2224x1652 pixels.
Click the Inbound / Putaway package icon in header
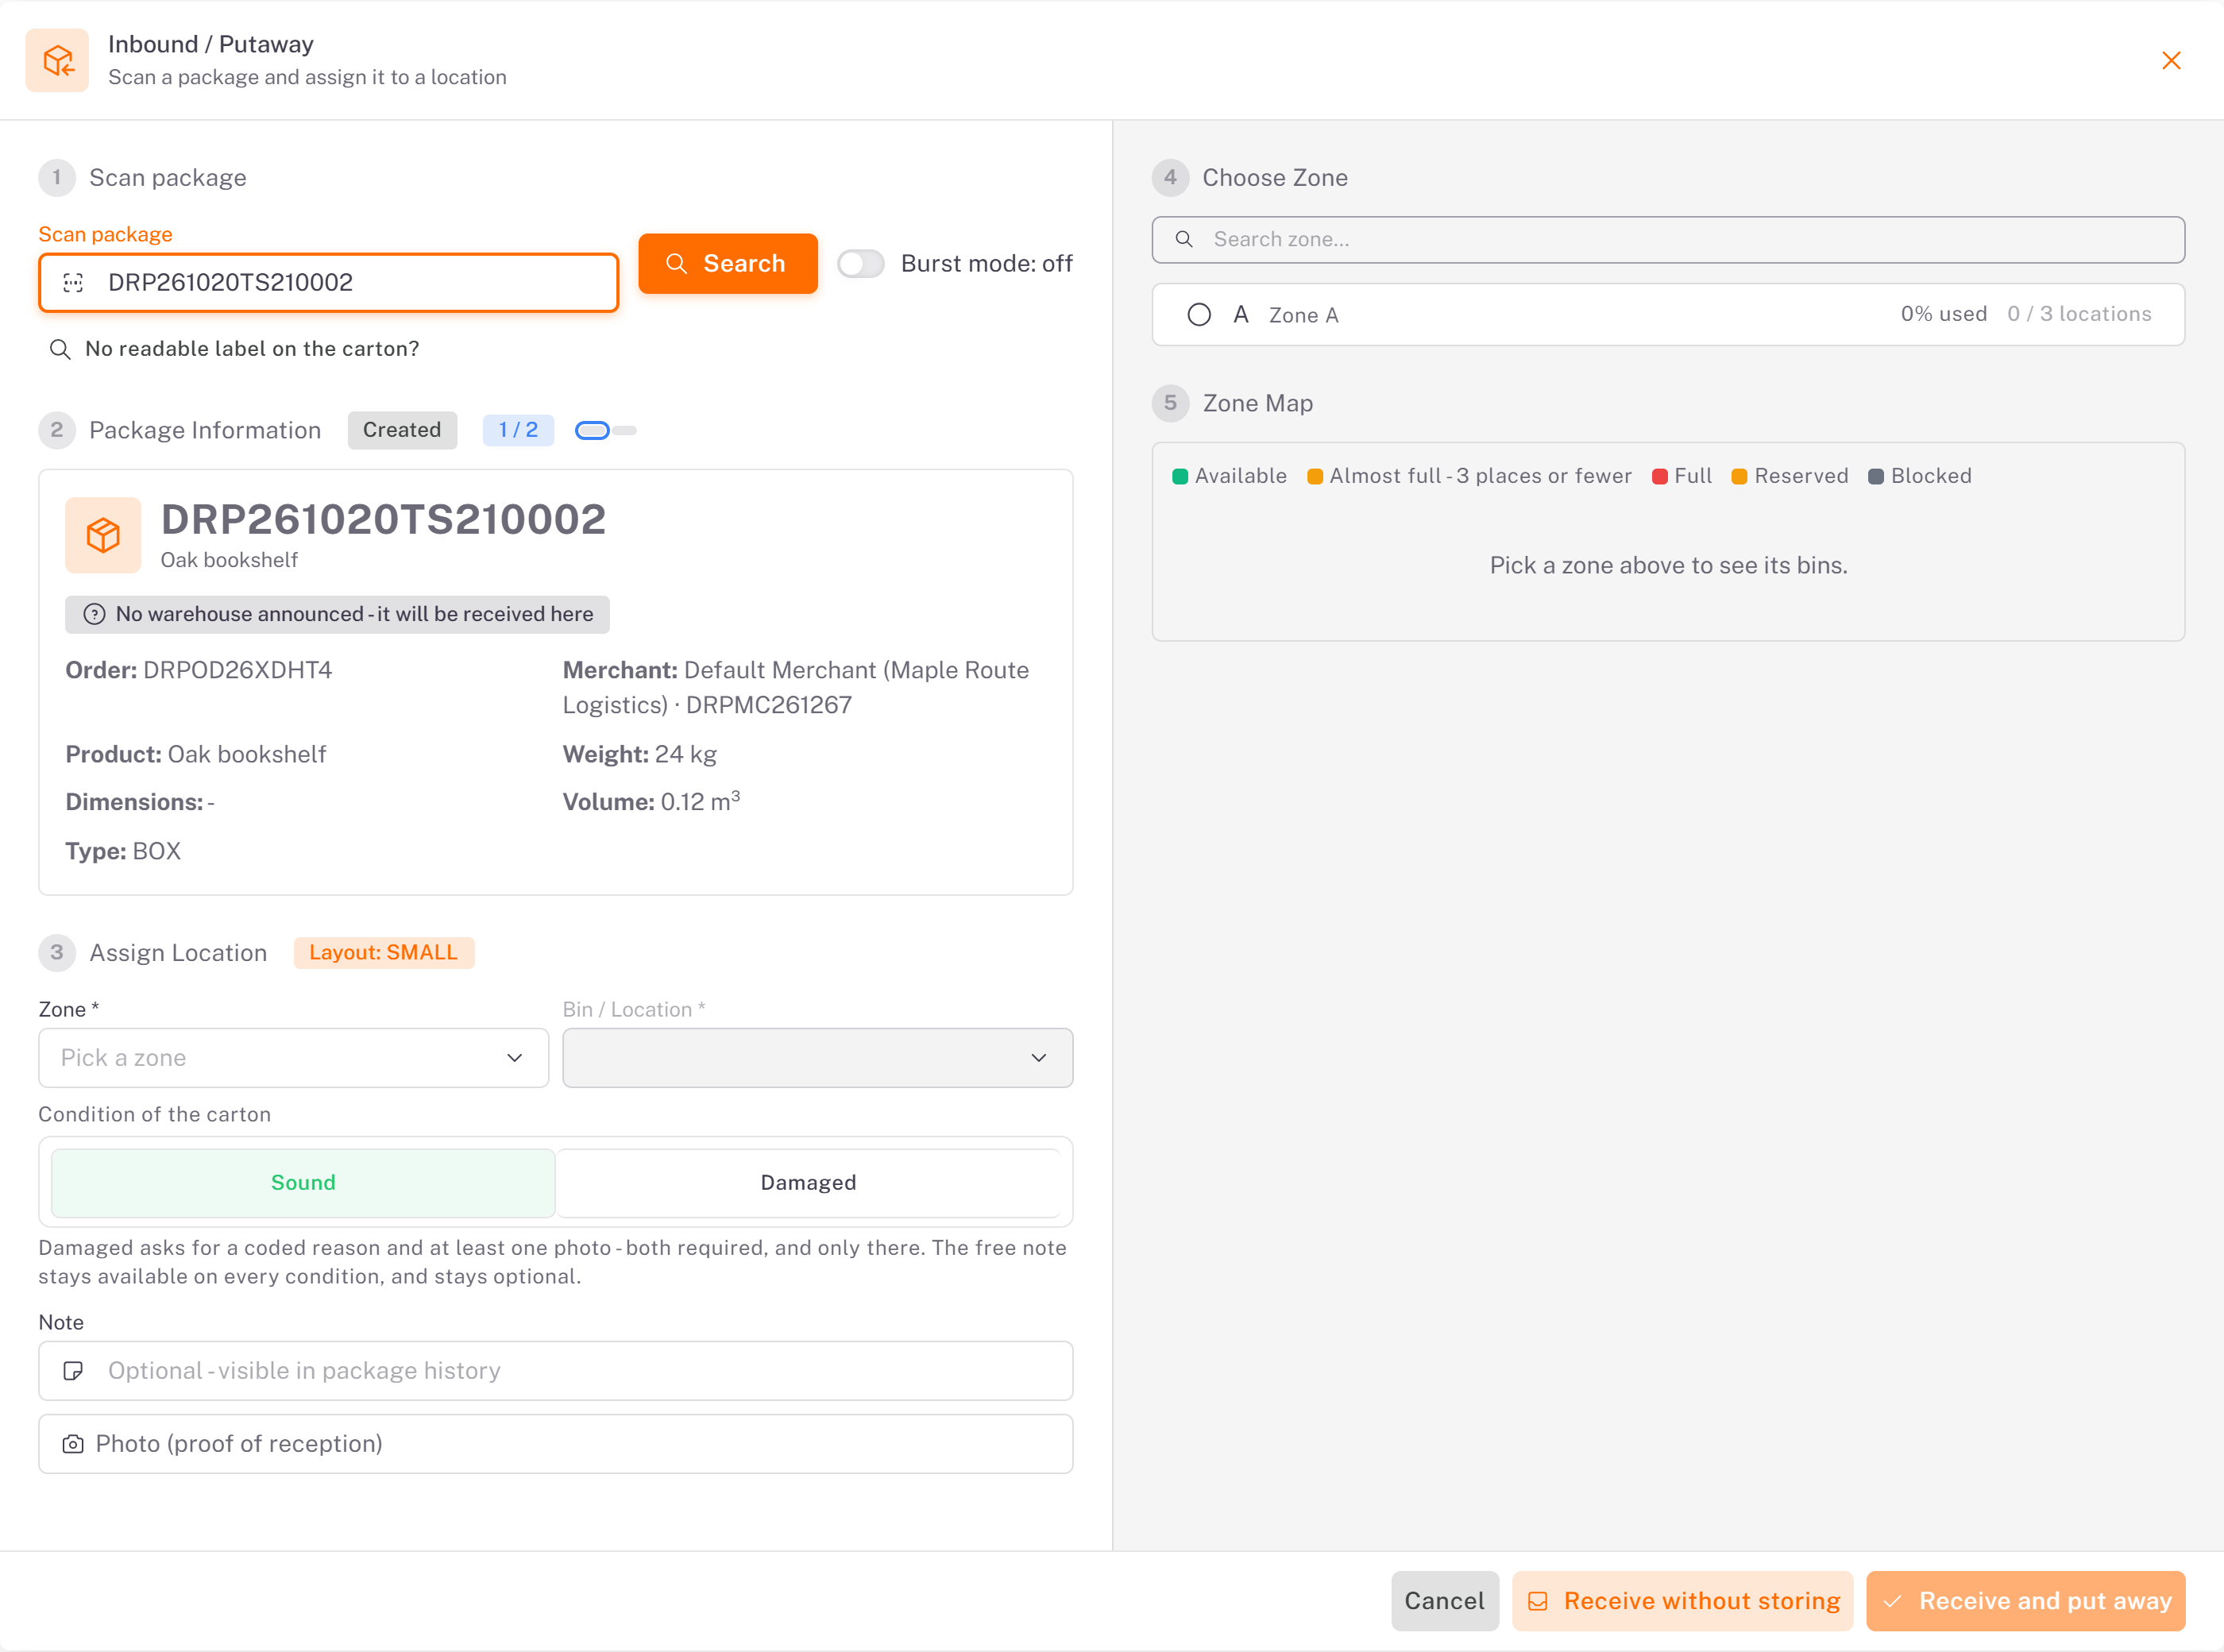coord(57,60)
